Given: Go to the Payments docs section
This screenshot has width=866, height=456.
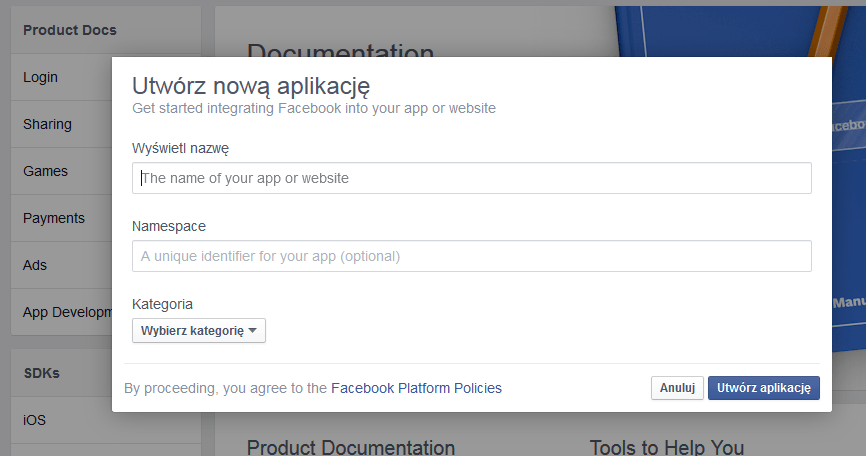Looking at the screenshot, I should click(61, 218).
